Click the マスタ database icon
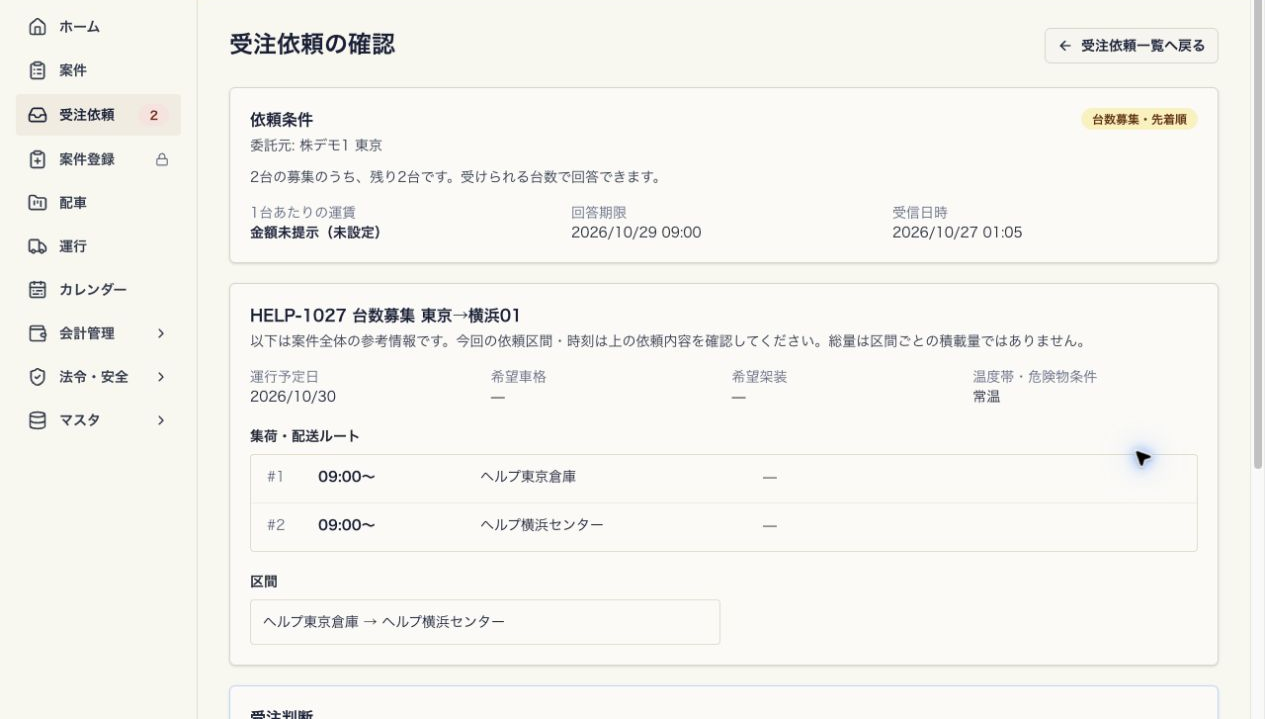The image size is (1265, 719). (37, 421)
